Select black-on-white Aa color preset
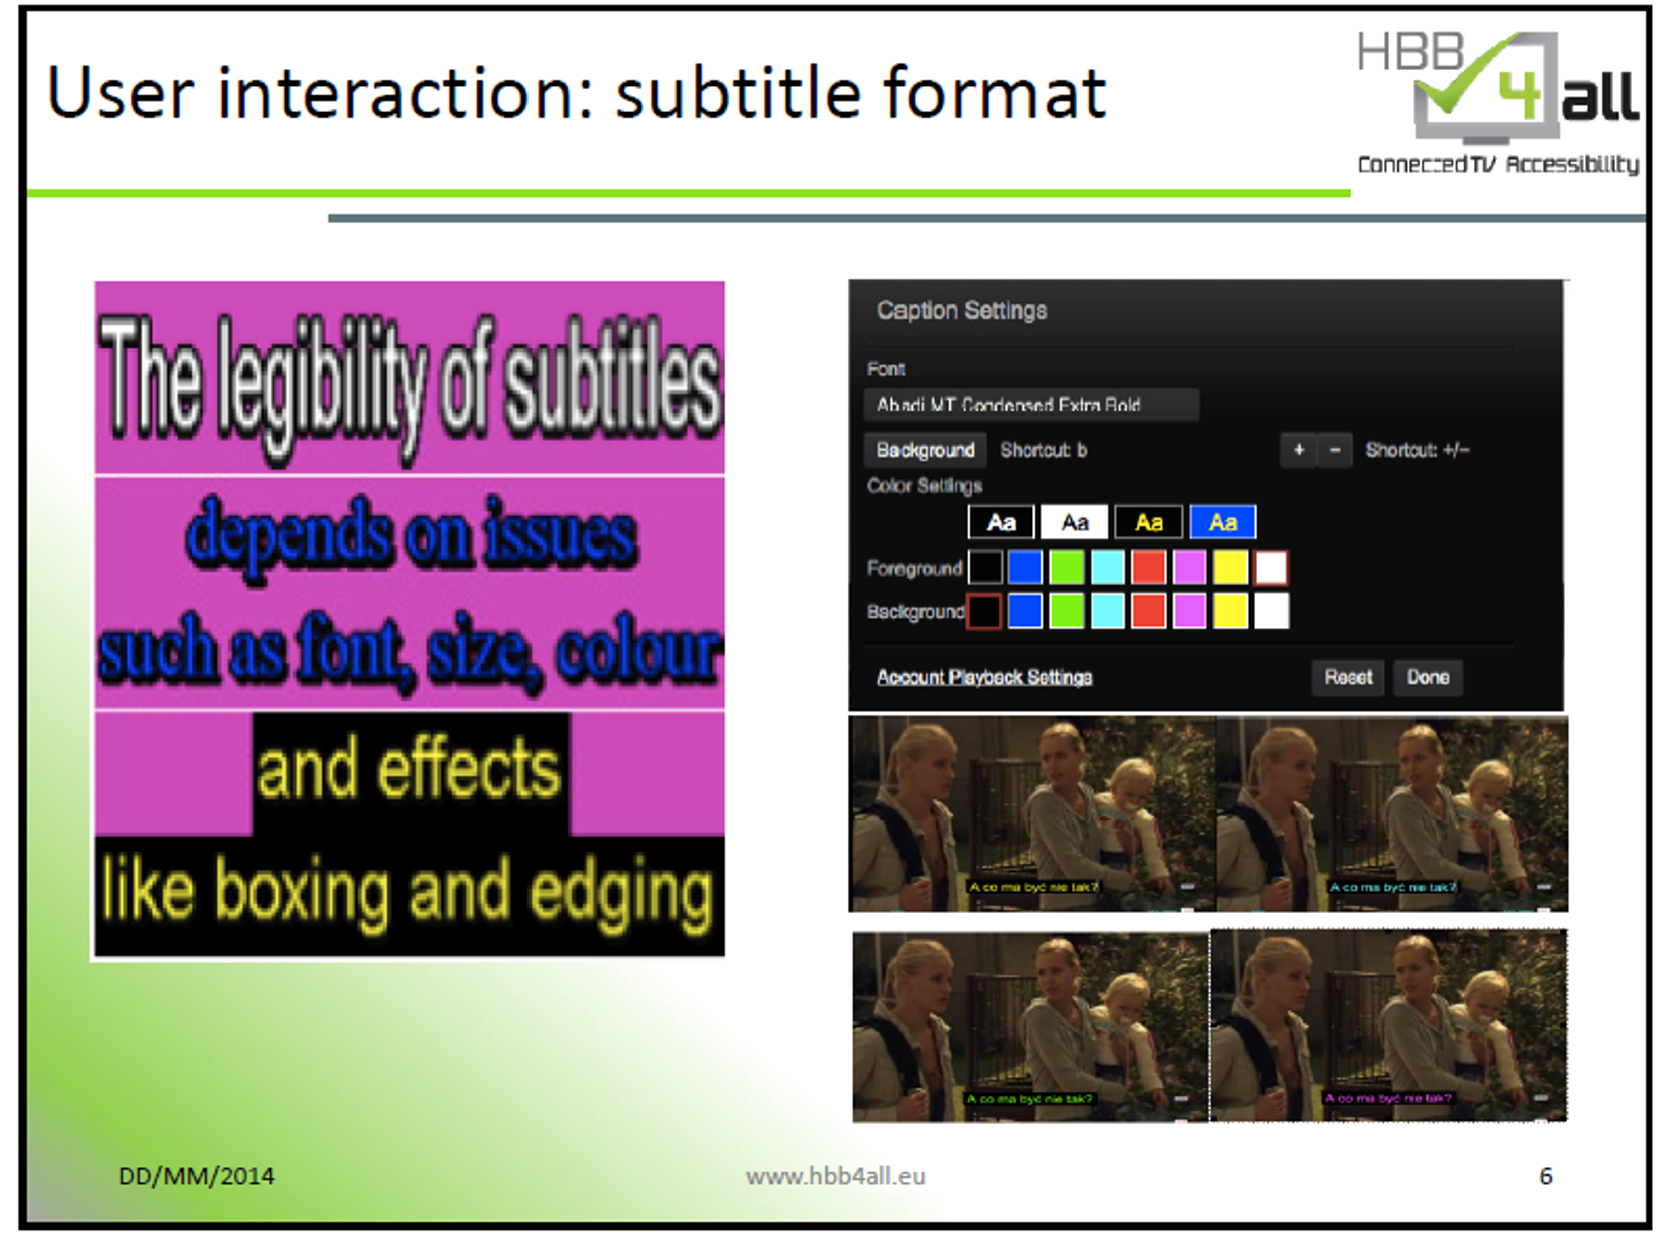The width and height of the screenshot is (1672, 1241). [1075, 522]
